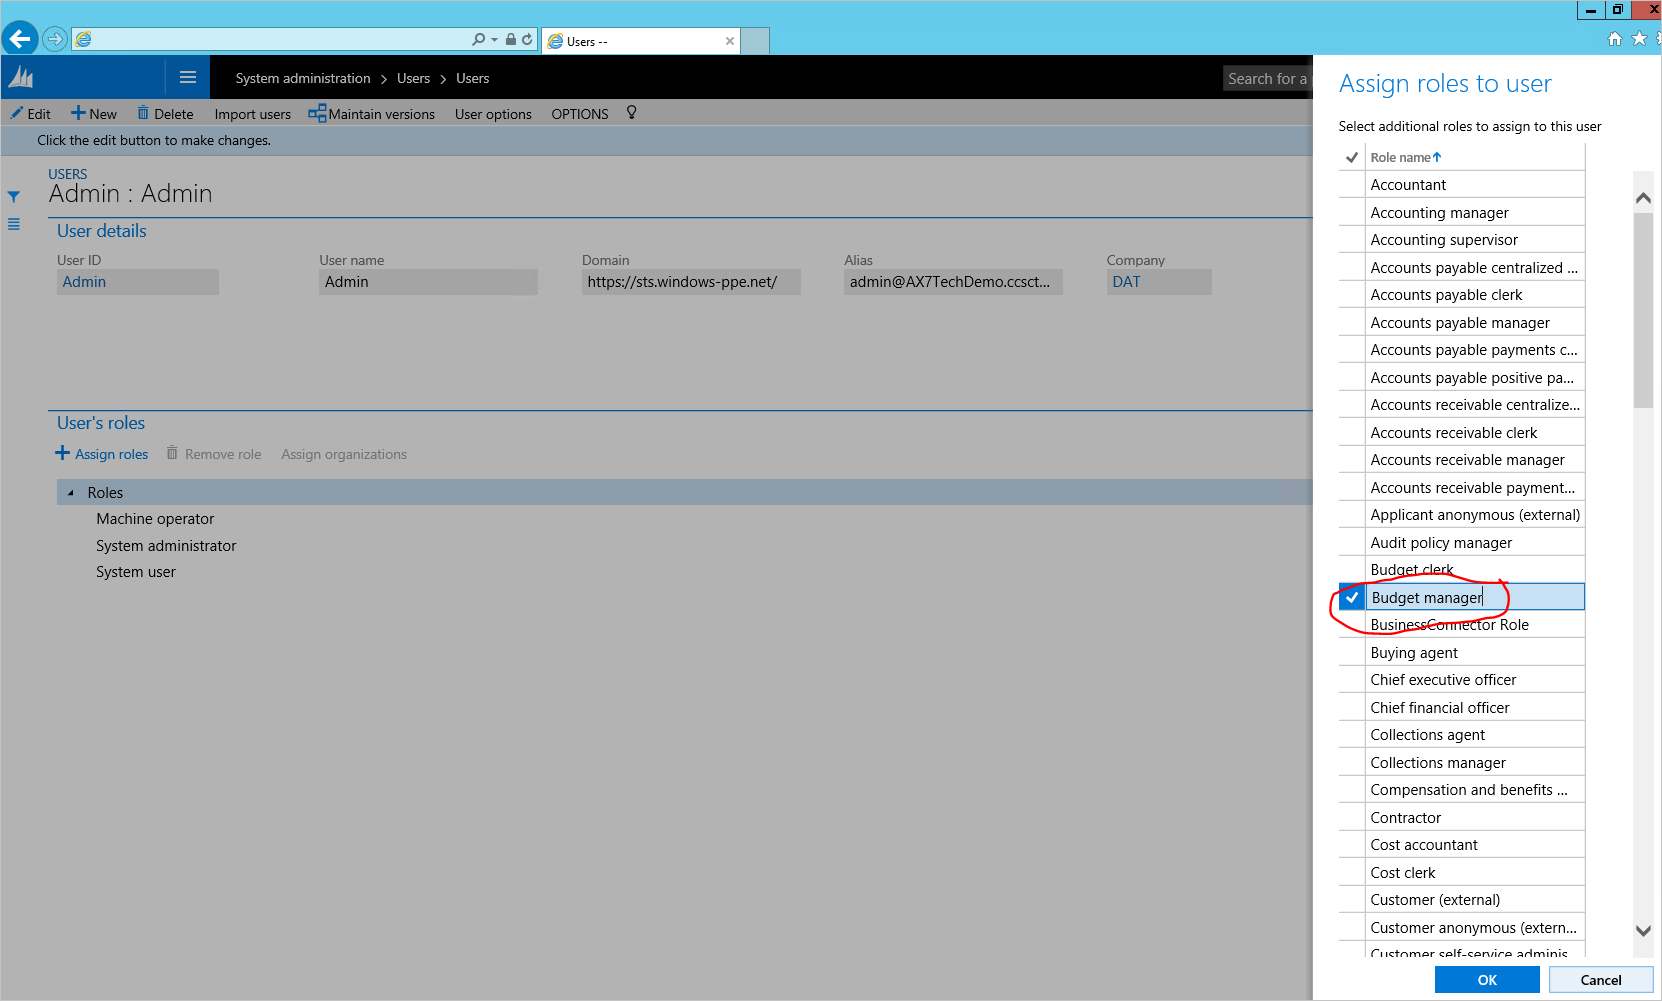Check the Chief executive officer checkbox

[1352, 680]
